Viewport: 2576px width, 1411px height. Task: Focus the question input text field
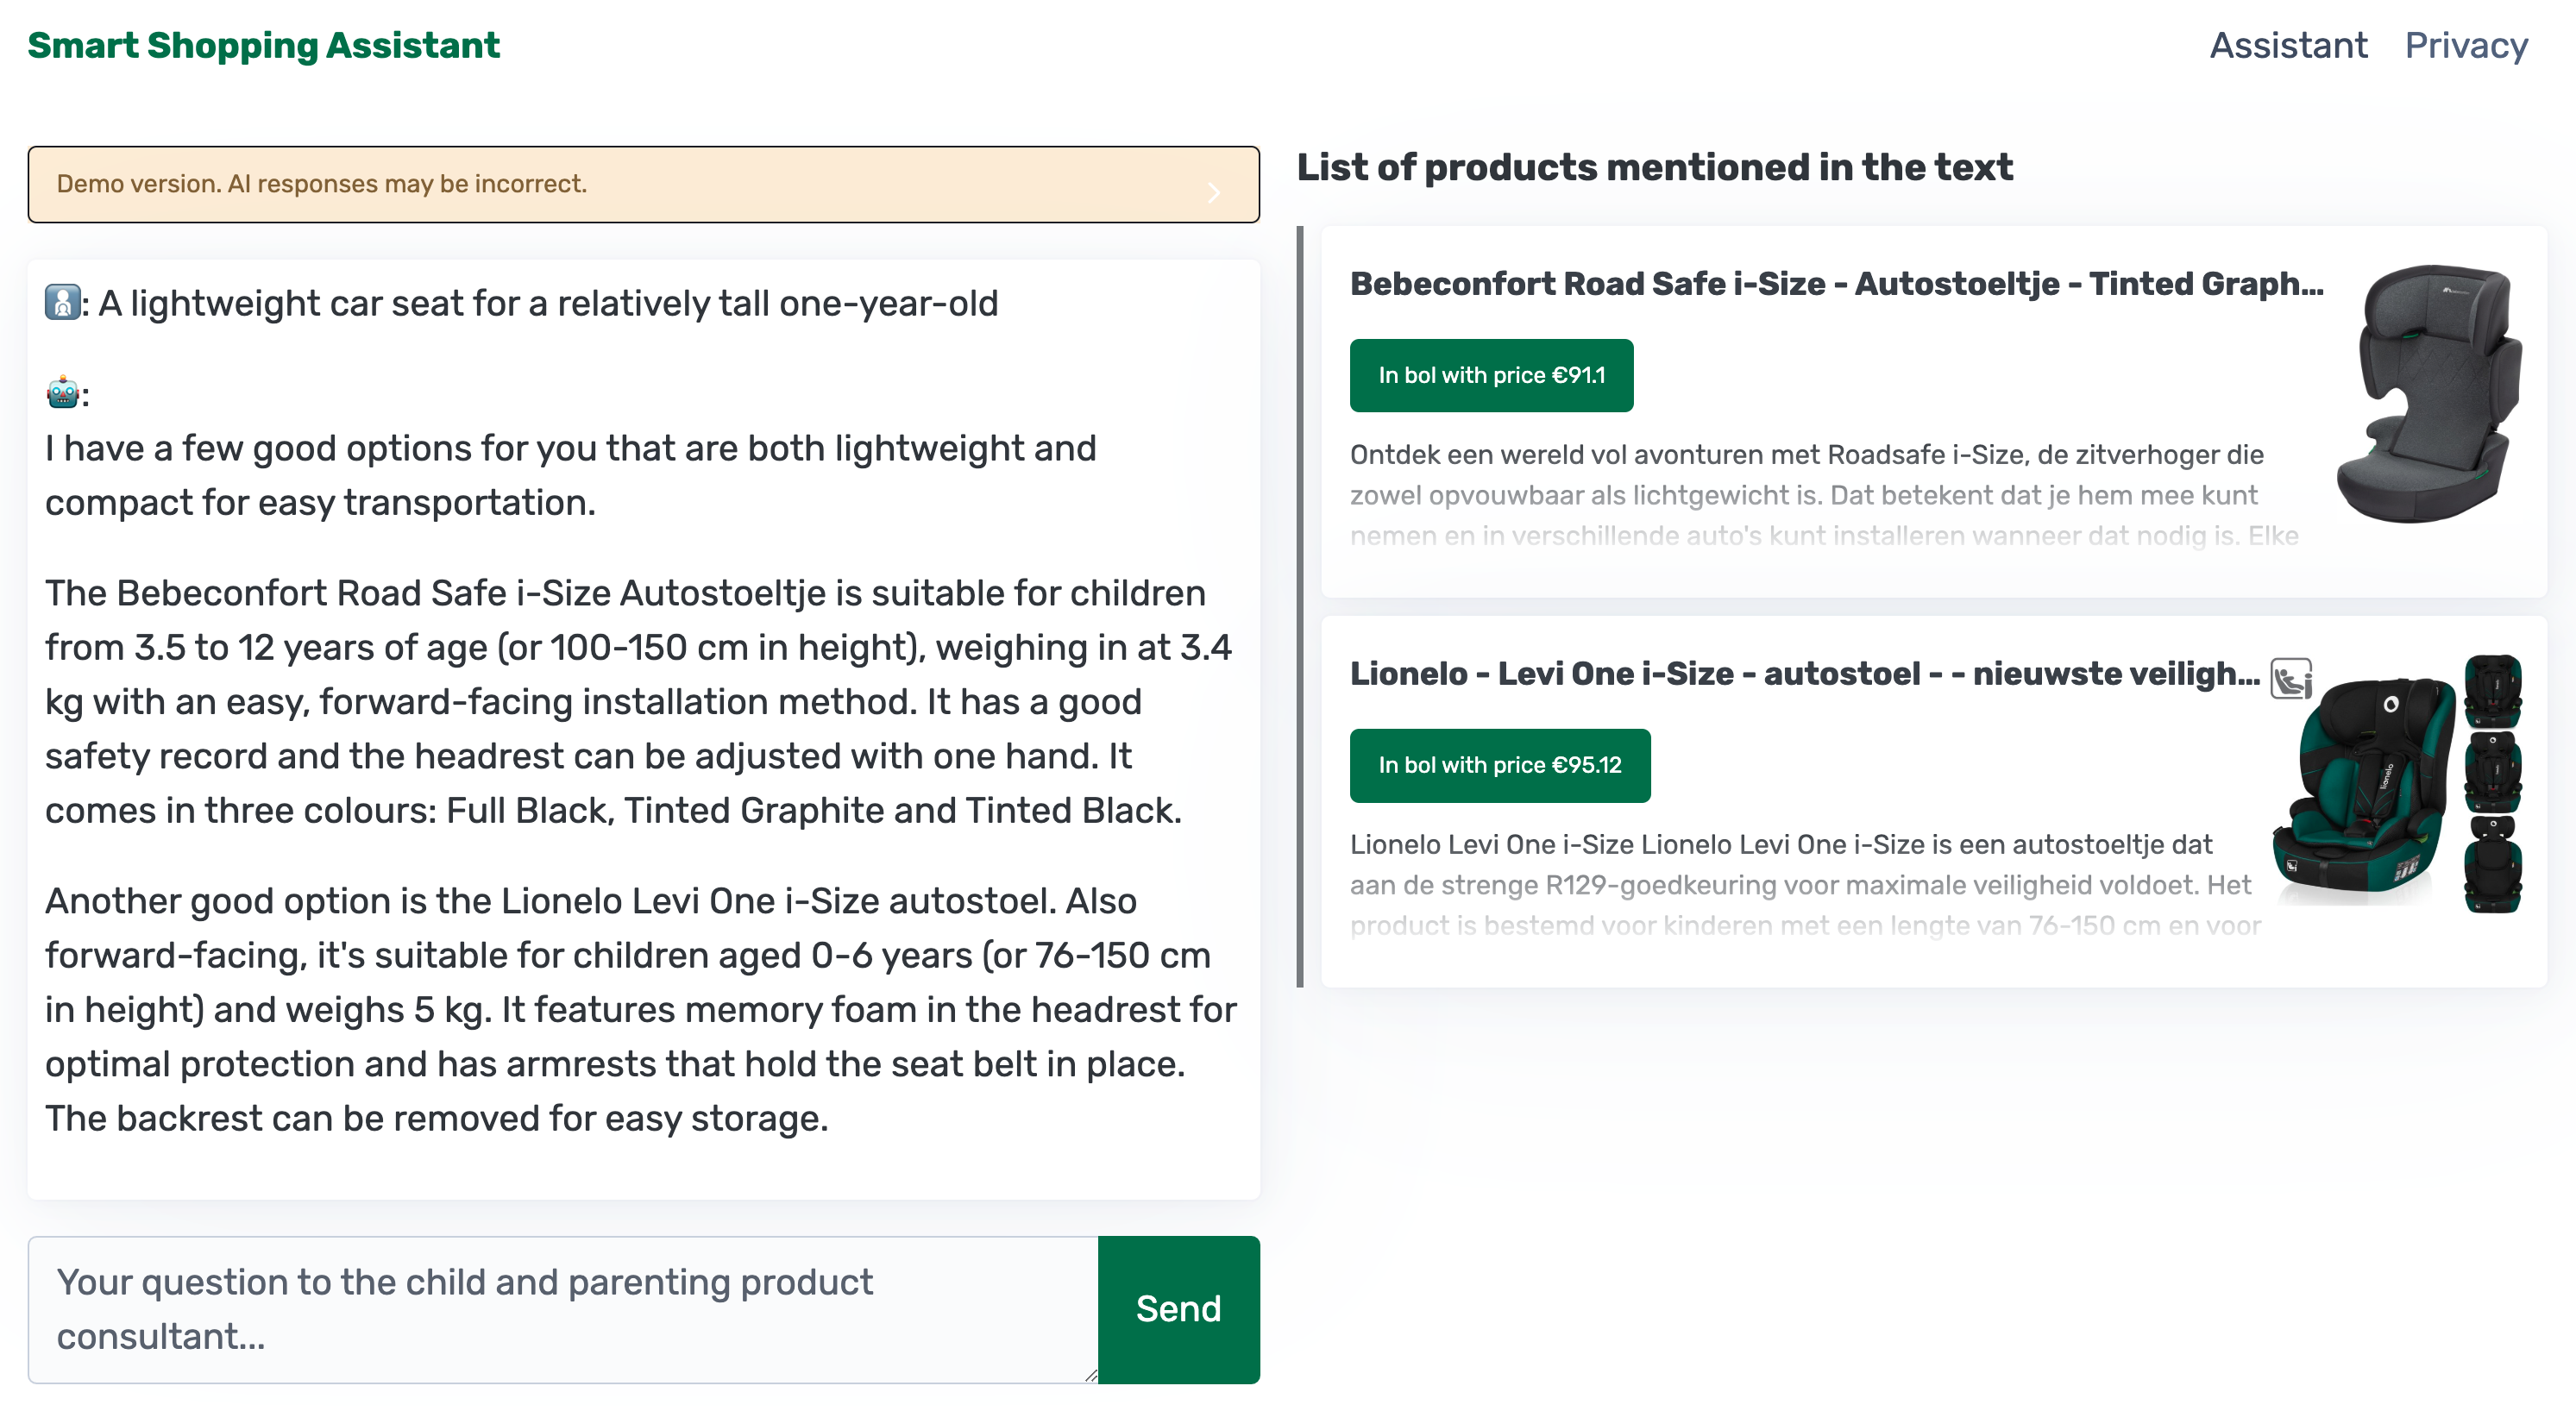[563, 1309]
